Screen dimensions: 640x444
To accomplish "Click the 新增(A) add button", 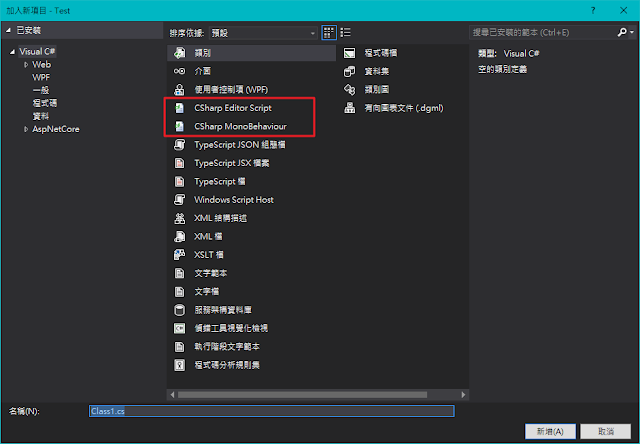I will pyautogui.click(x=550, y=431).
